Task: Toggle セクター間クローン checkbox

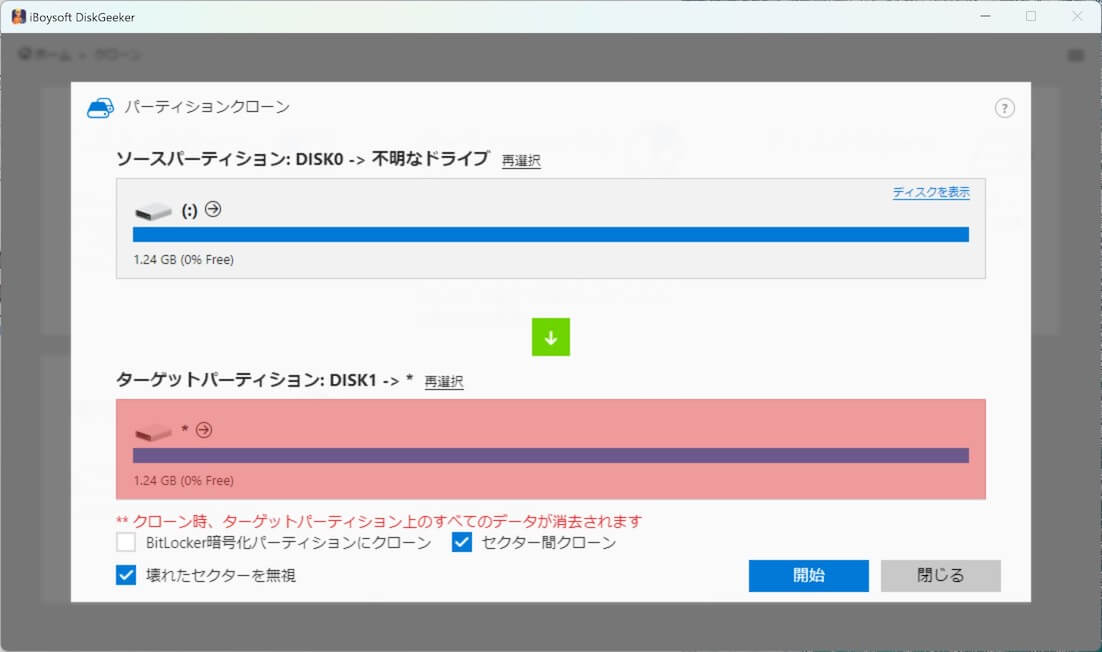Action: click(462, 542)
